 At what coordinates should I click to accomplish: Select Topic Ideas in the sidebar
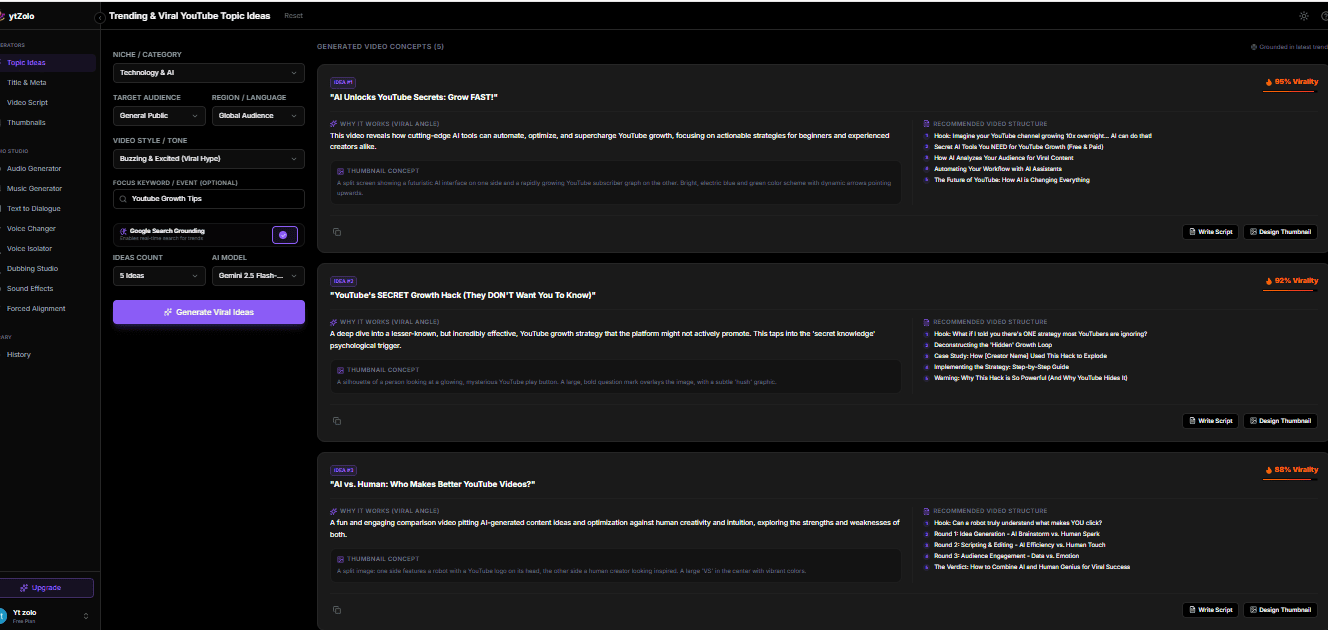coord(48,63)
